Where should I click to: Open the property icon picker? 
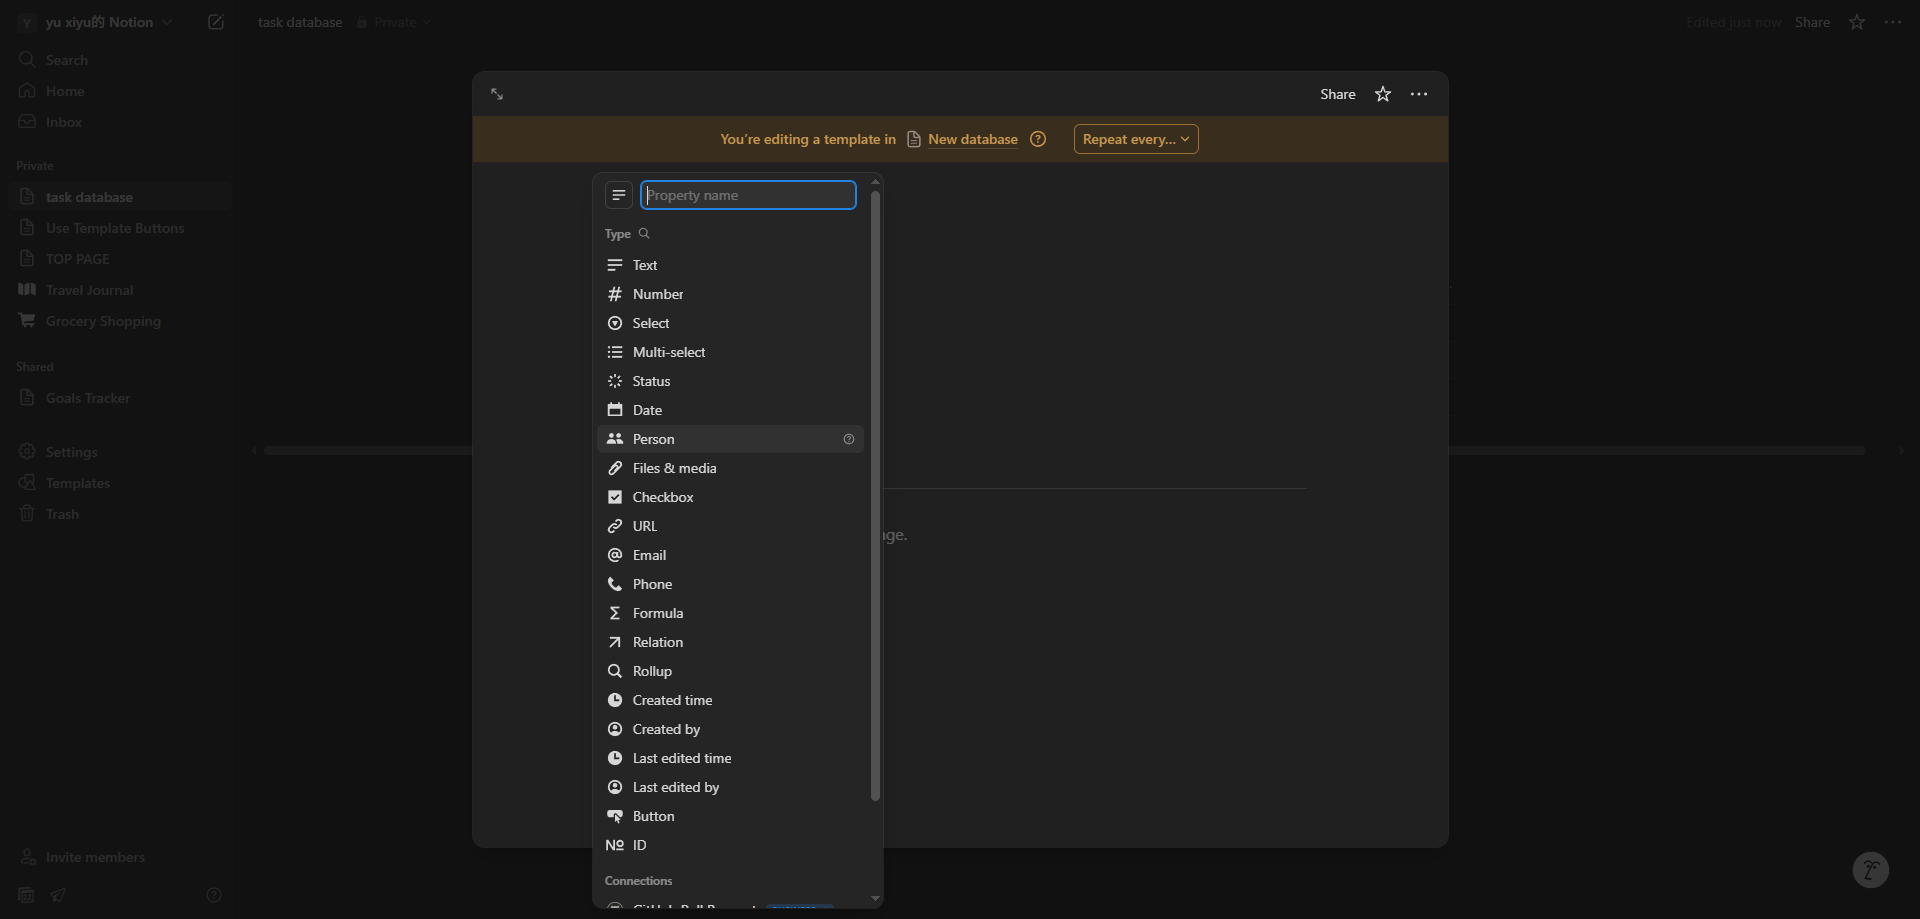(618, 195)
